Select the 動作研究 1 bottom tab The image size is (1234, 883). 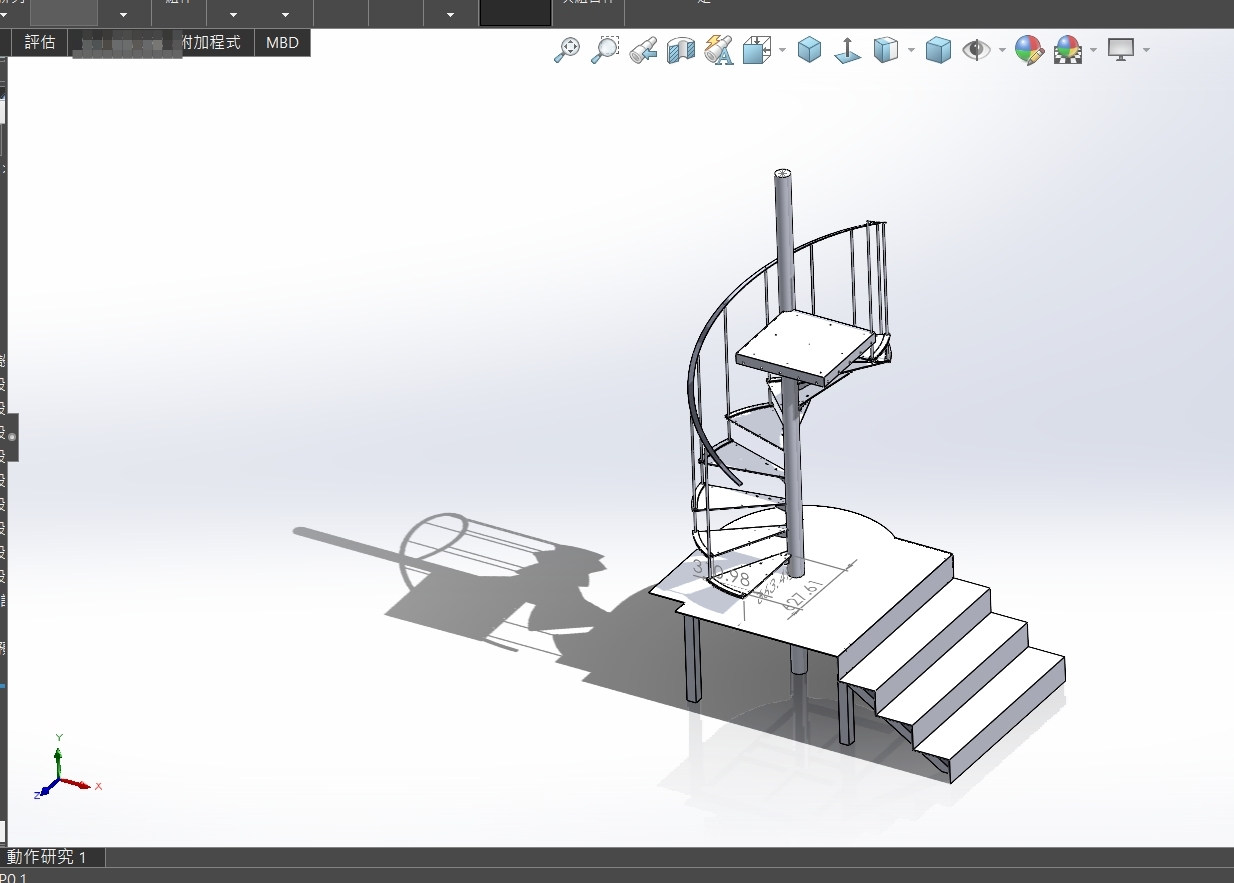pos(47,857)
